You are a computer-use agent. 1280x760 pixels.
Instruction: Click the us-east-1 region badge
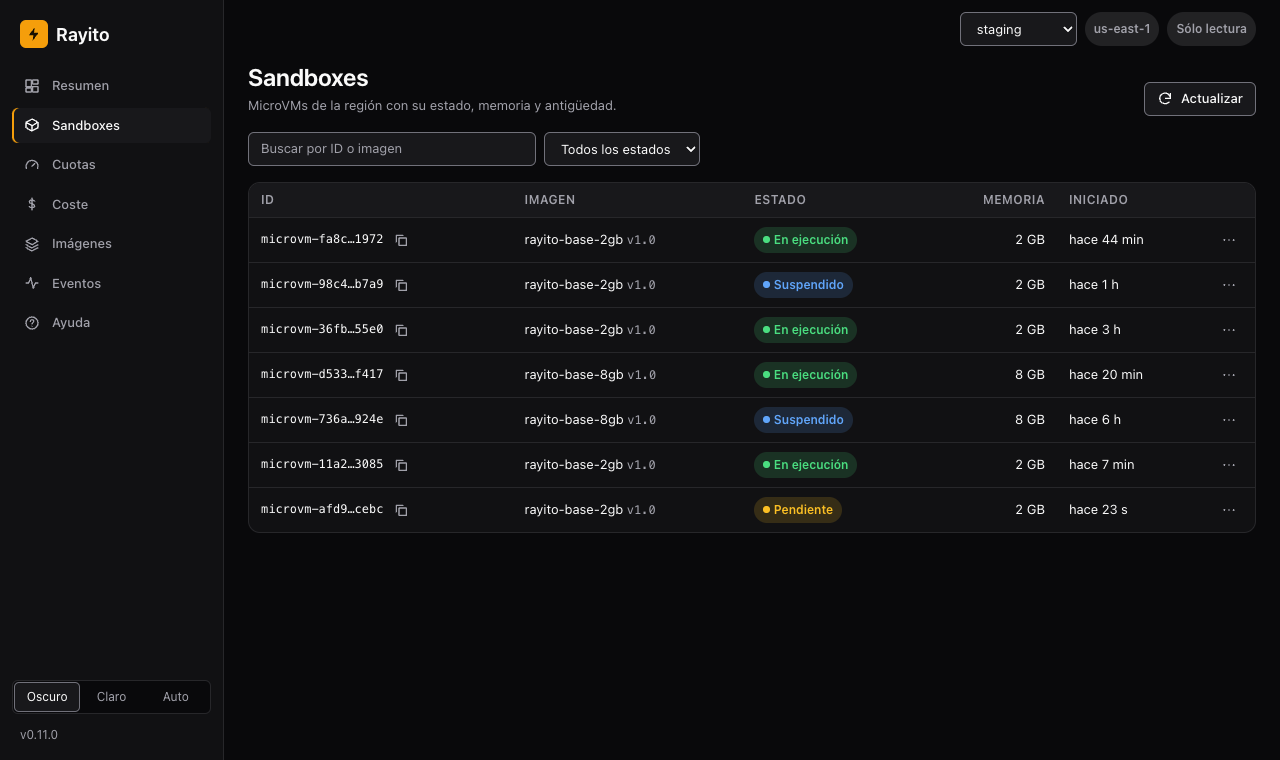click(x=1122, y=29)
